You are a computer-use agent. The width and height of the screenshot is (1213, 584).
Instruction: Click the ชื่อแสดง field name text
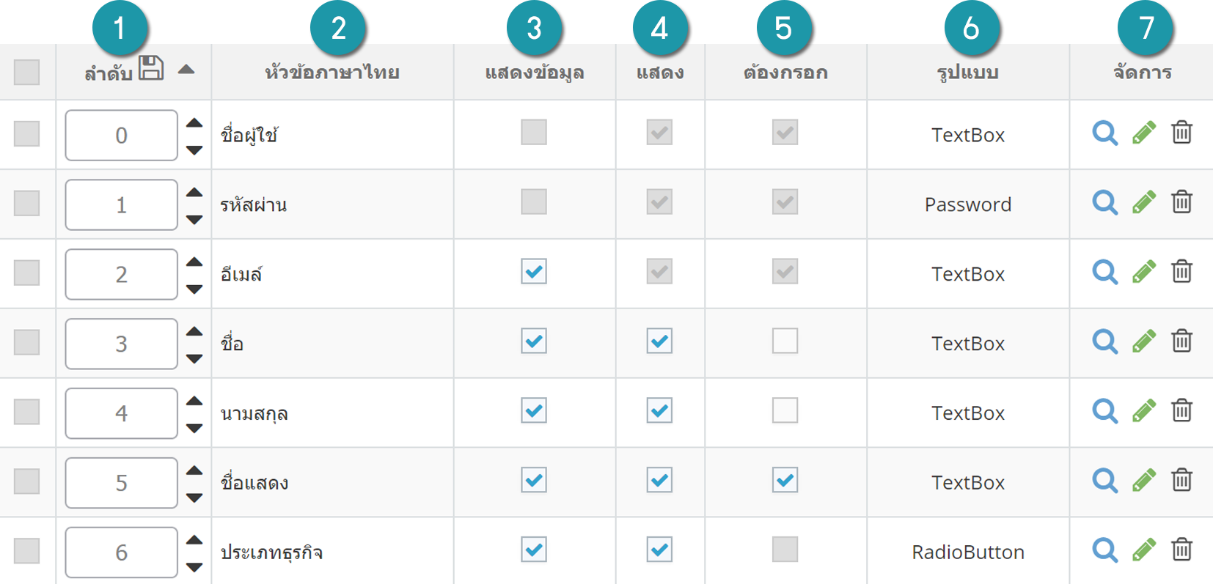click(x=255, y=483)
